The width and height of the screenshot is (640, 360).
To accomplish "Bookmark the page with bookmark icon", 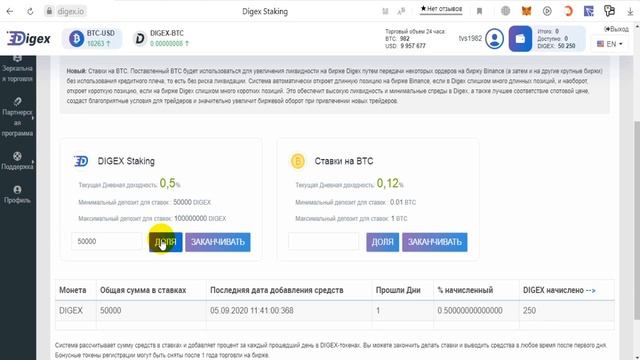I will coord(479,11).
